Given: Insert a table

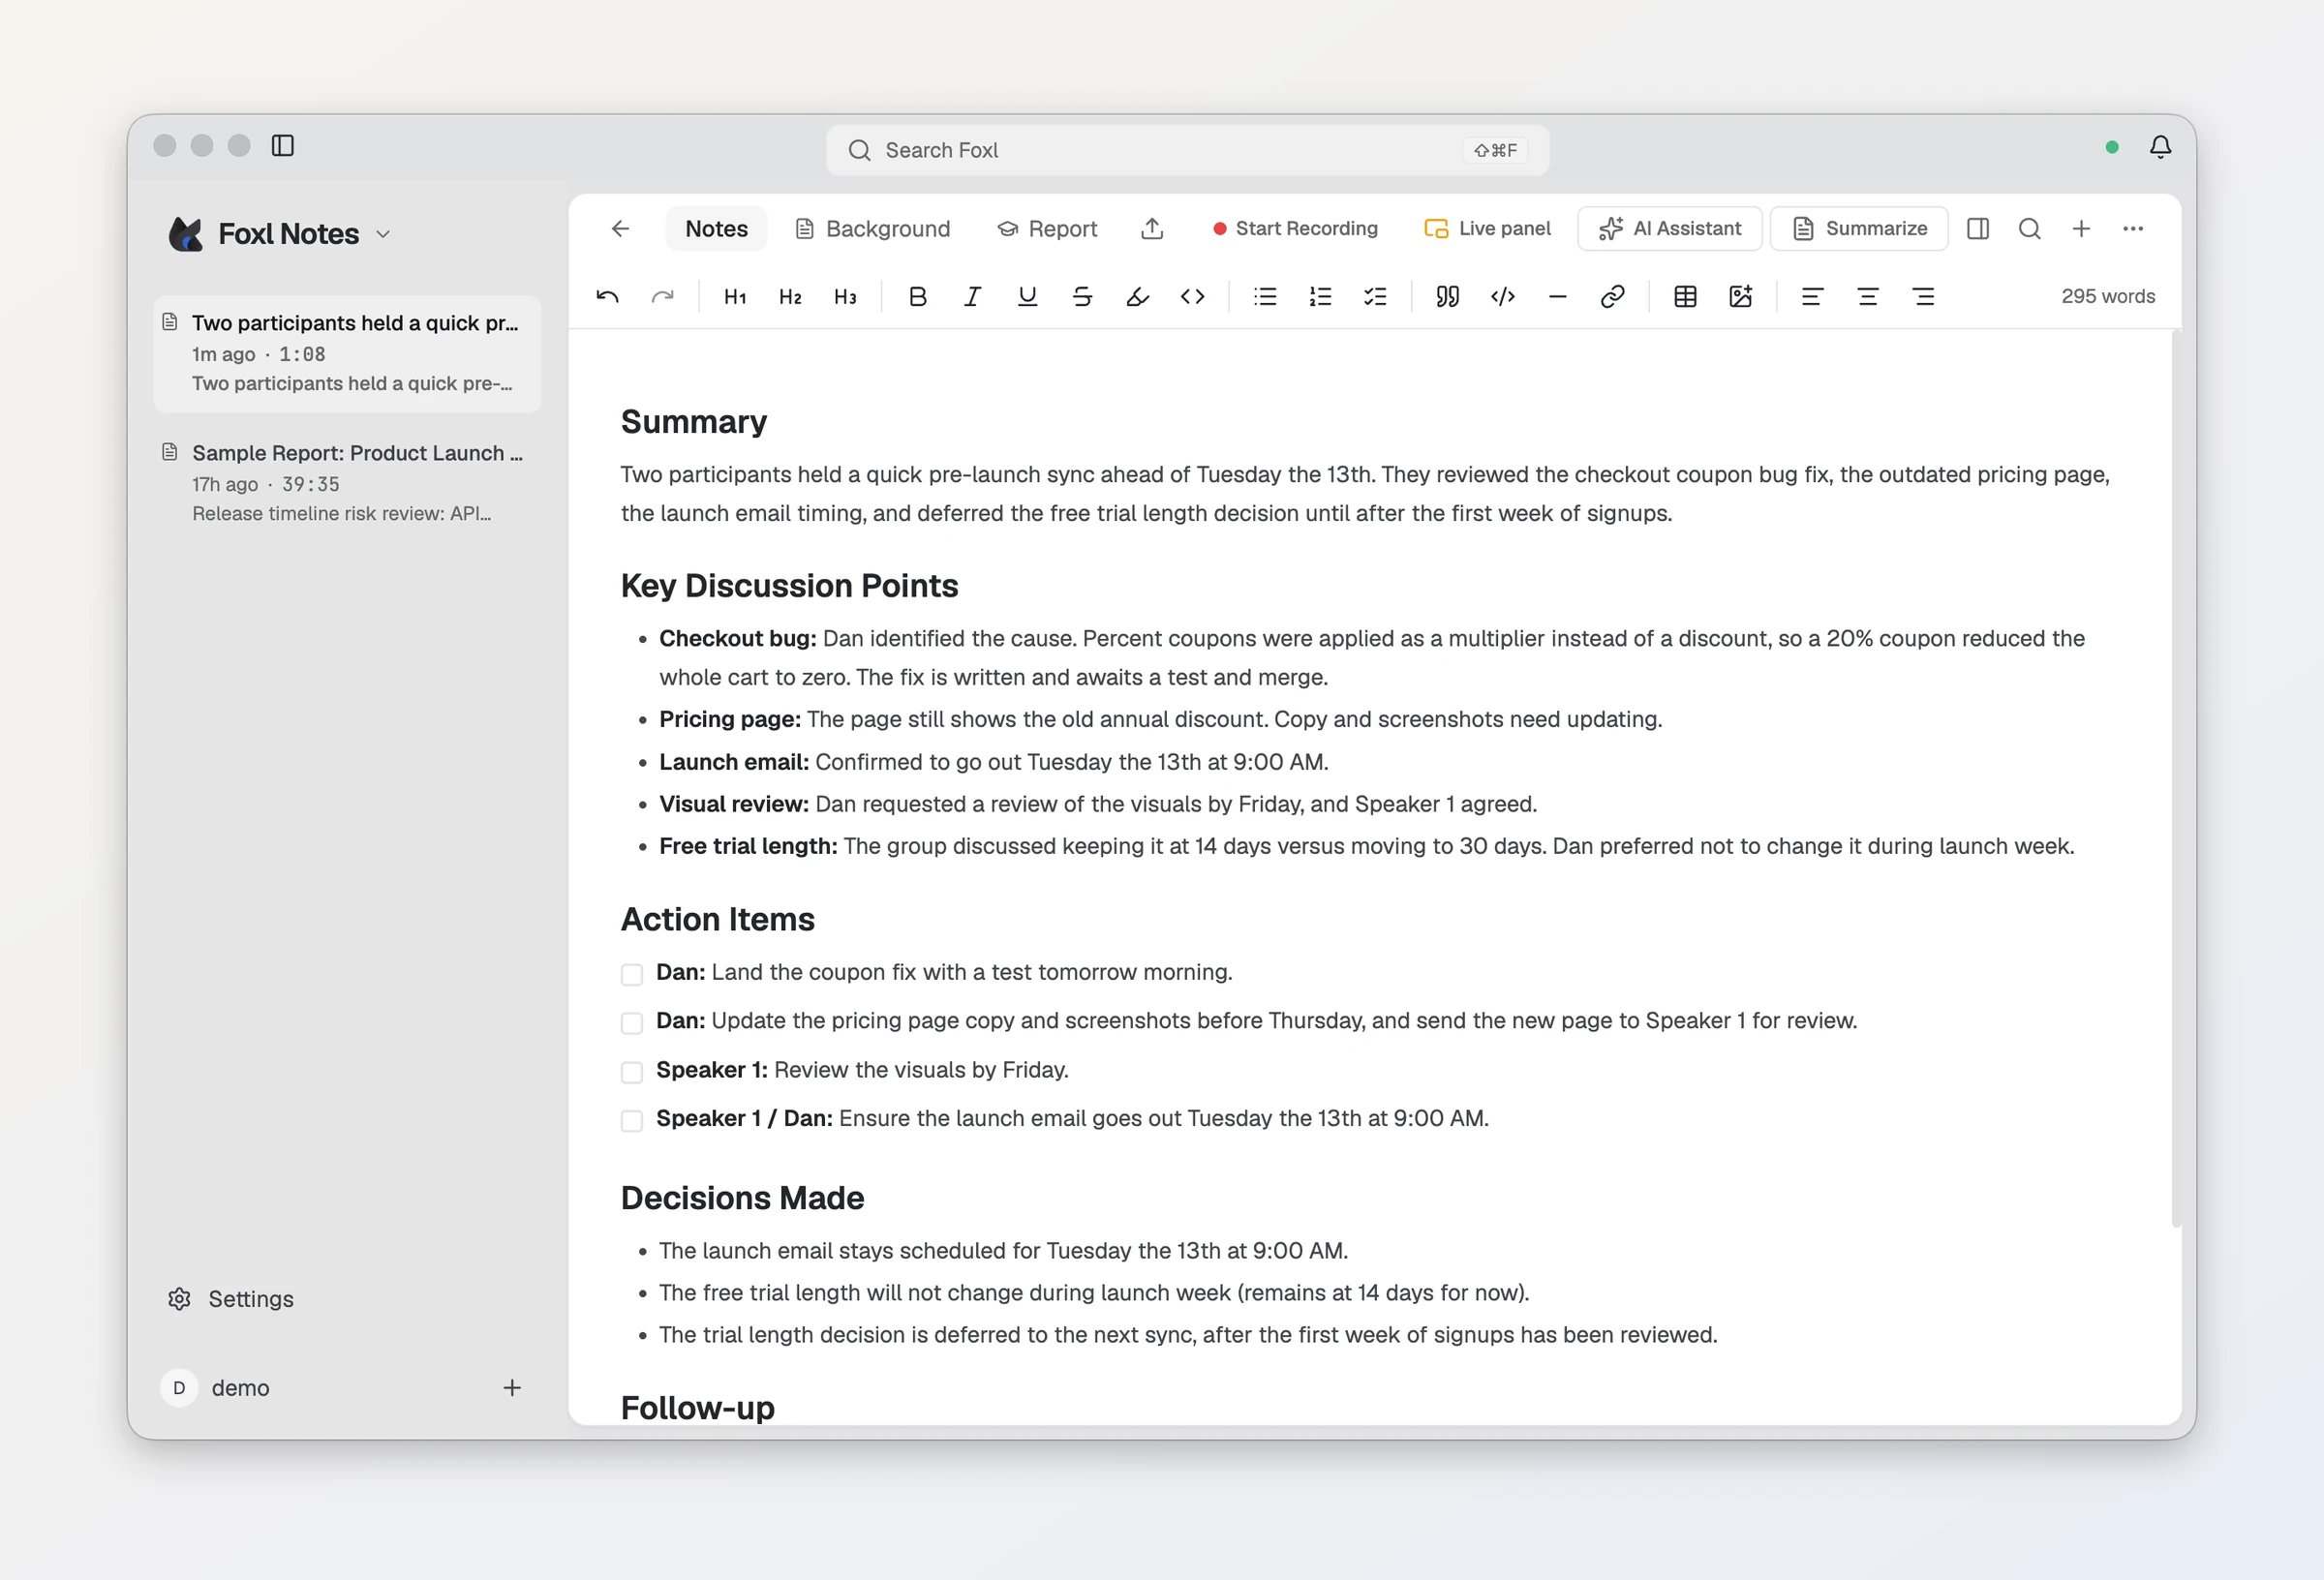Looking at the screenshot, I should click(x=1685, y=297).
